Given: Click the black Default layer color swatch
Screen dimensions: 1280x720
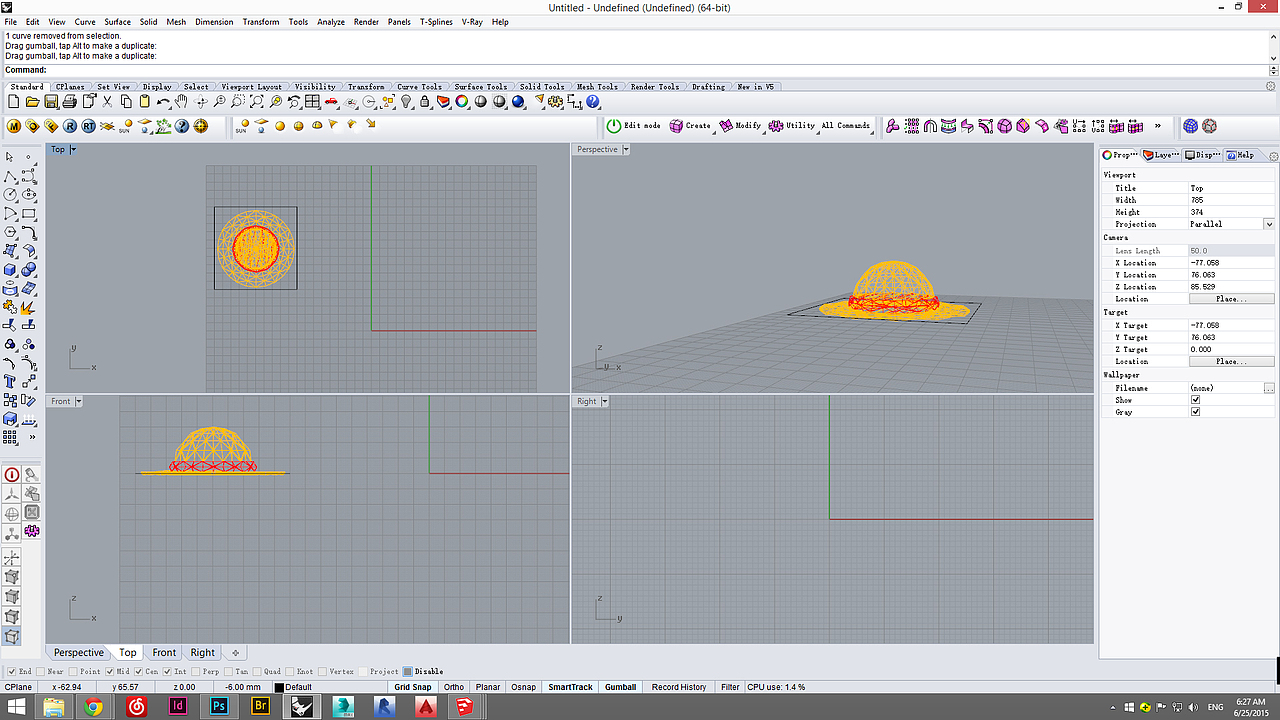Looking at the screenshot, I should point(279,688).
